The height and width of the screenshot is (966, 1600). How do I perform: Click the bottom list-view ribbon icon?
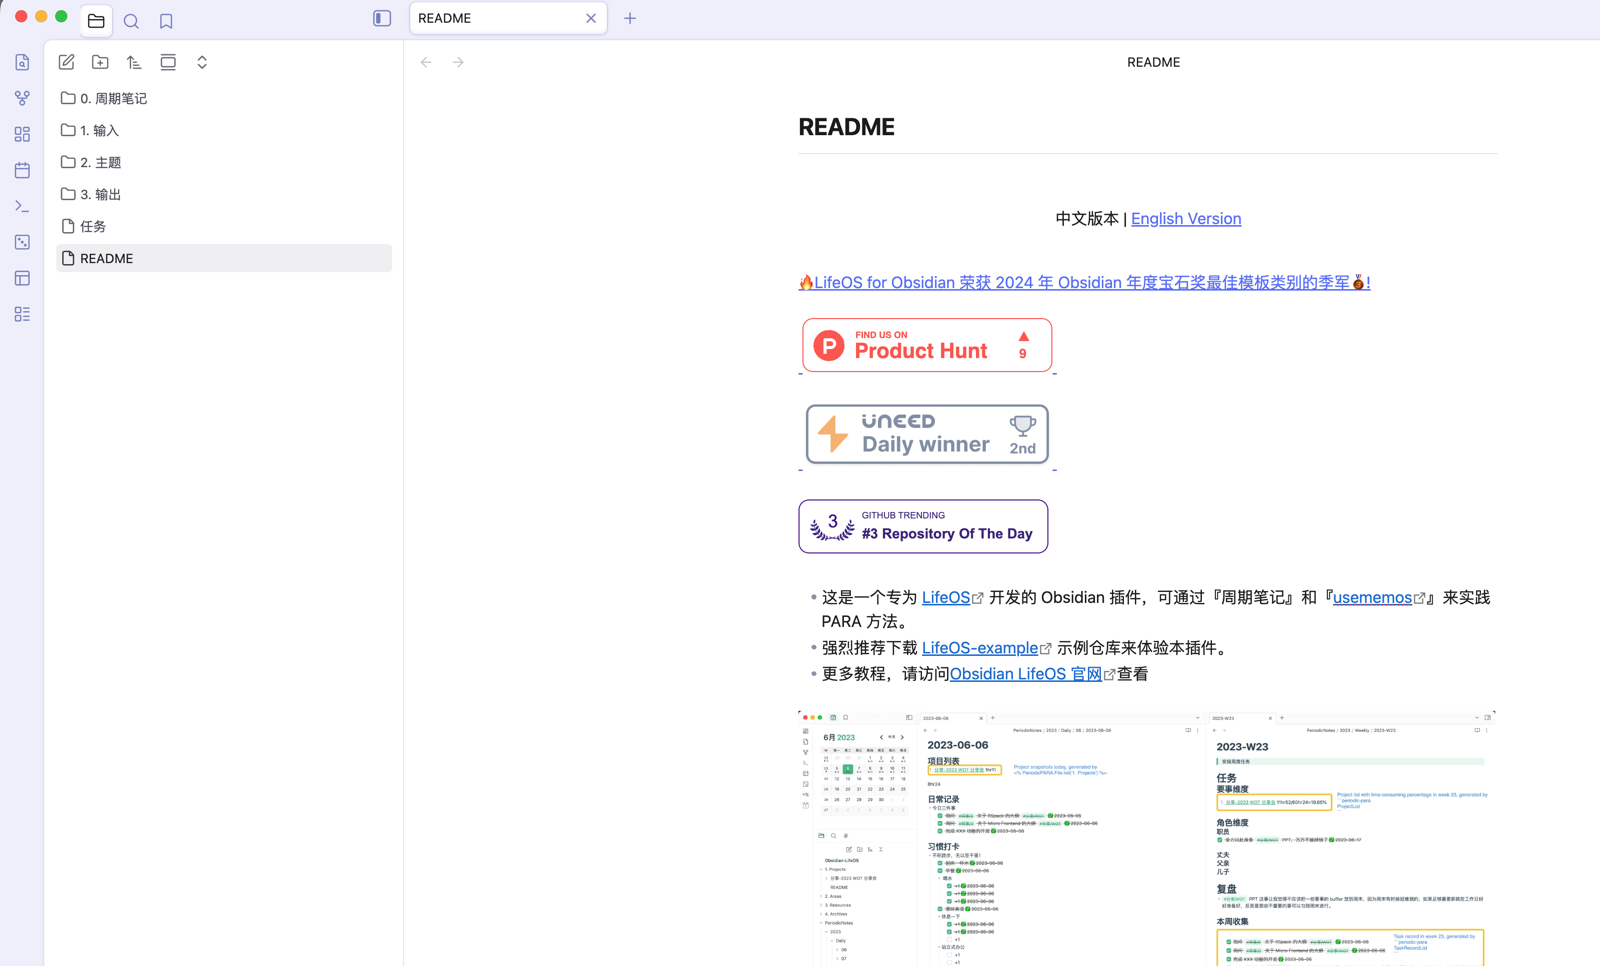click(x=22, y=314)
